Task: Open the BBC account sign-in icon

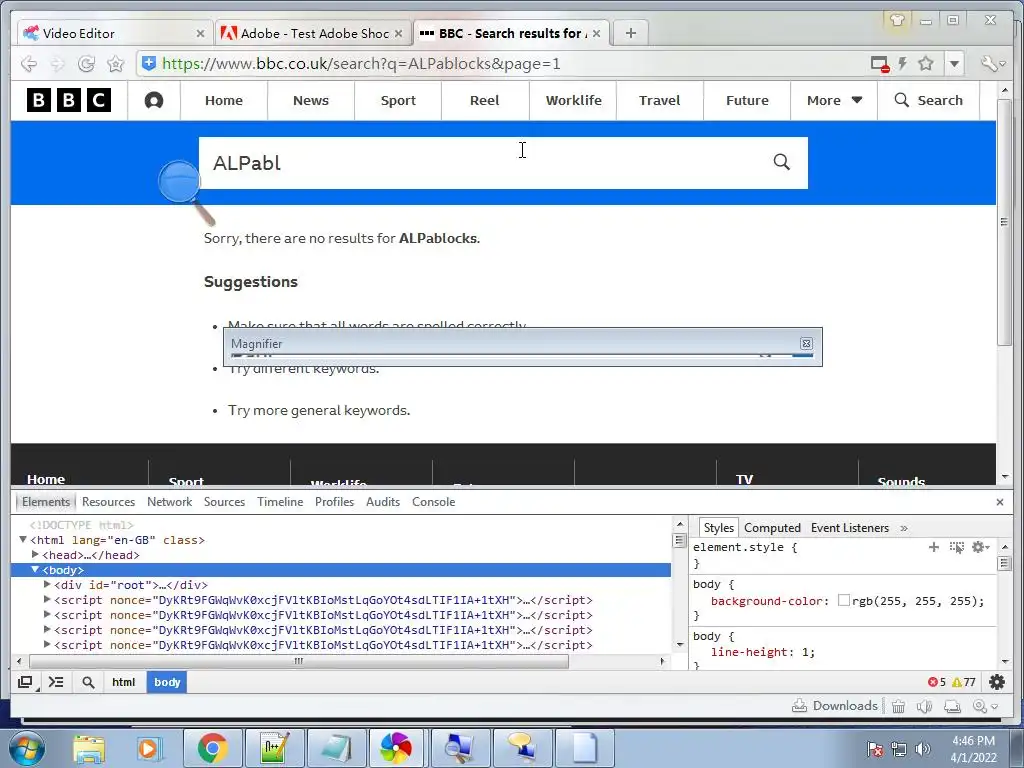Action: coord(153,101)
